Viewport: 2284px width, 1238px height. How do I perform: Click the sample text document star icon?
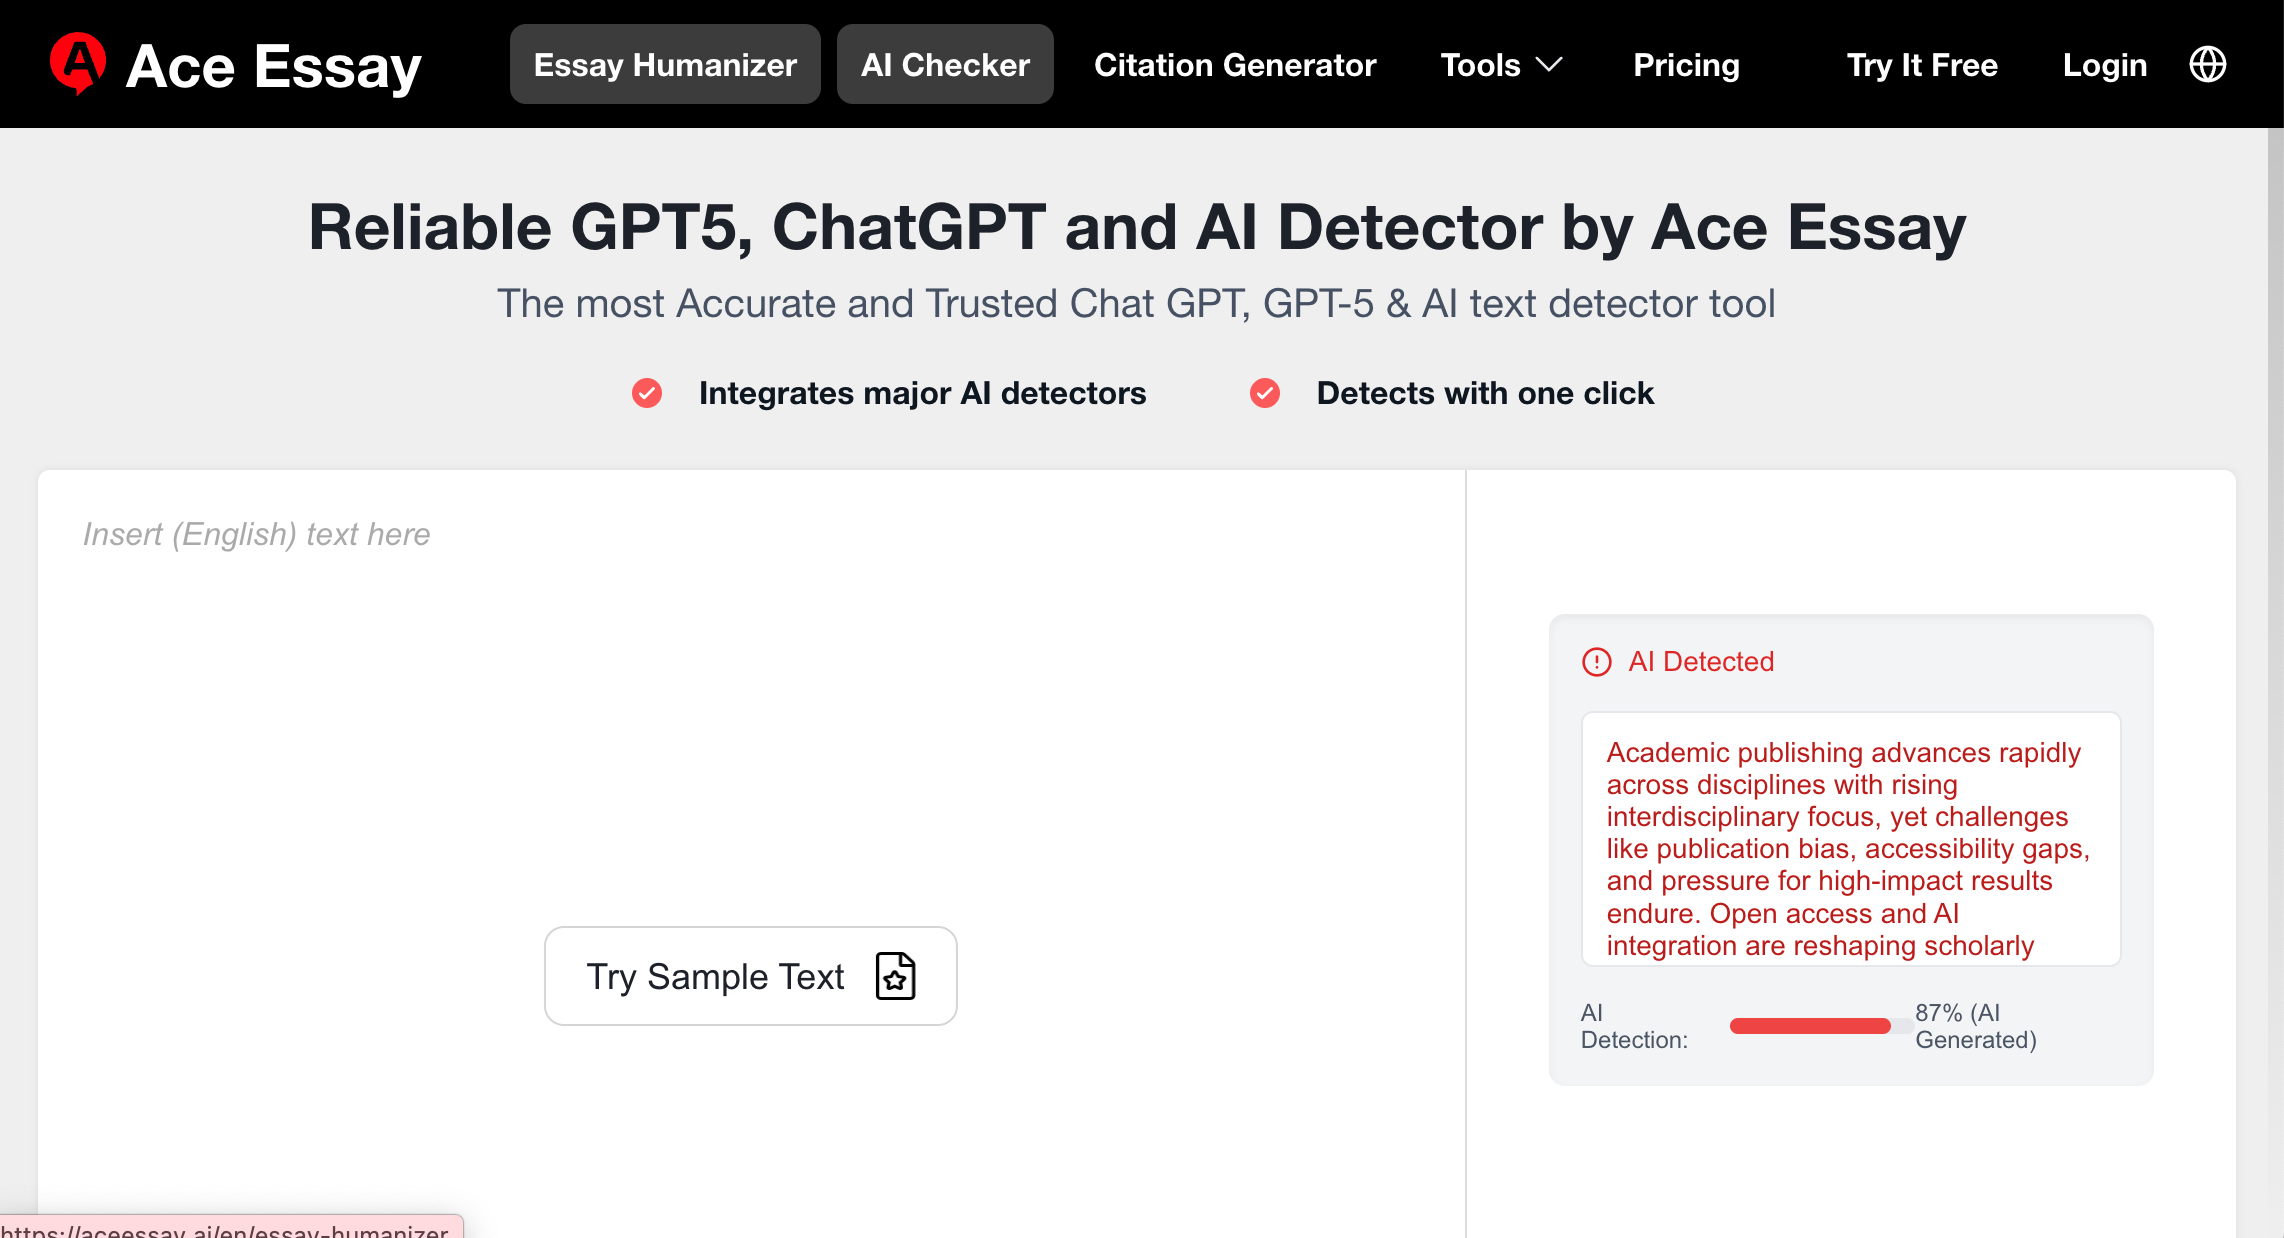pos(895,976)
